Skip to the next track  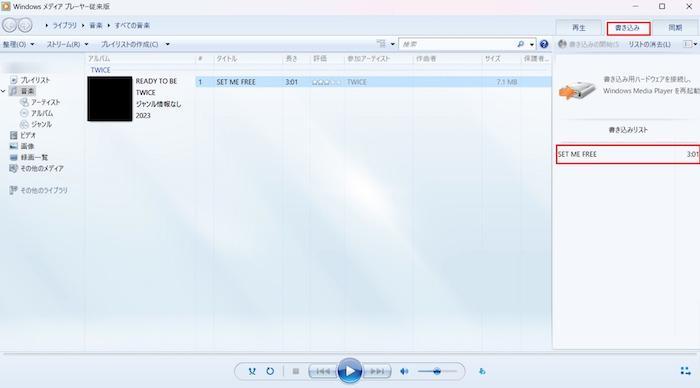tap(377, 371)
